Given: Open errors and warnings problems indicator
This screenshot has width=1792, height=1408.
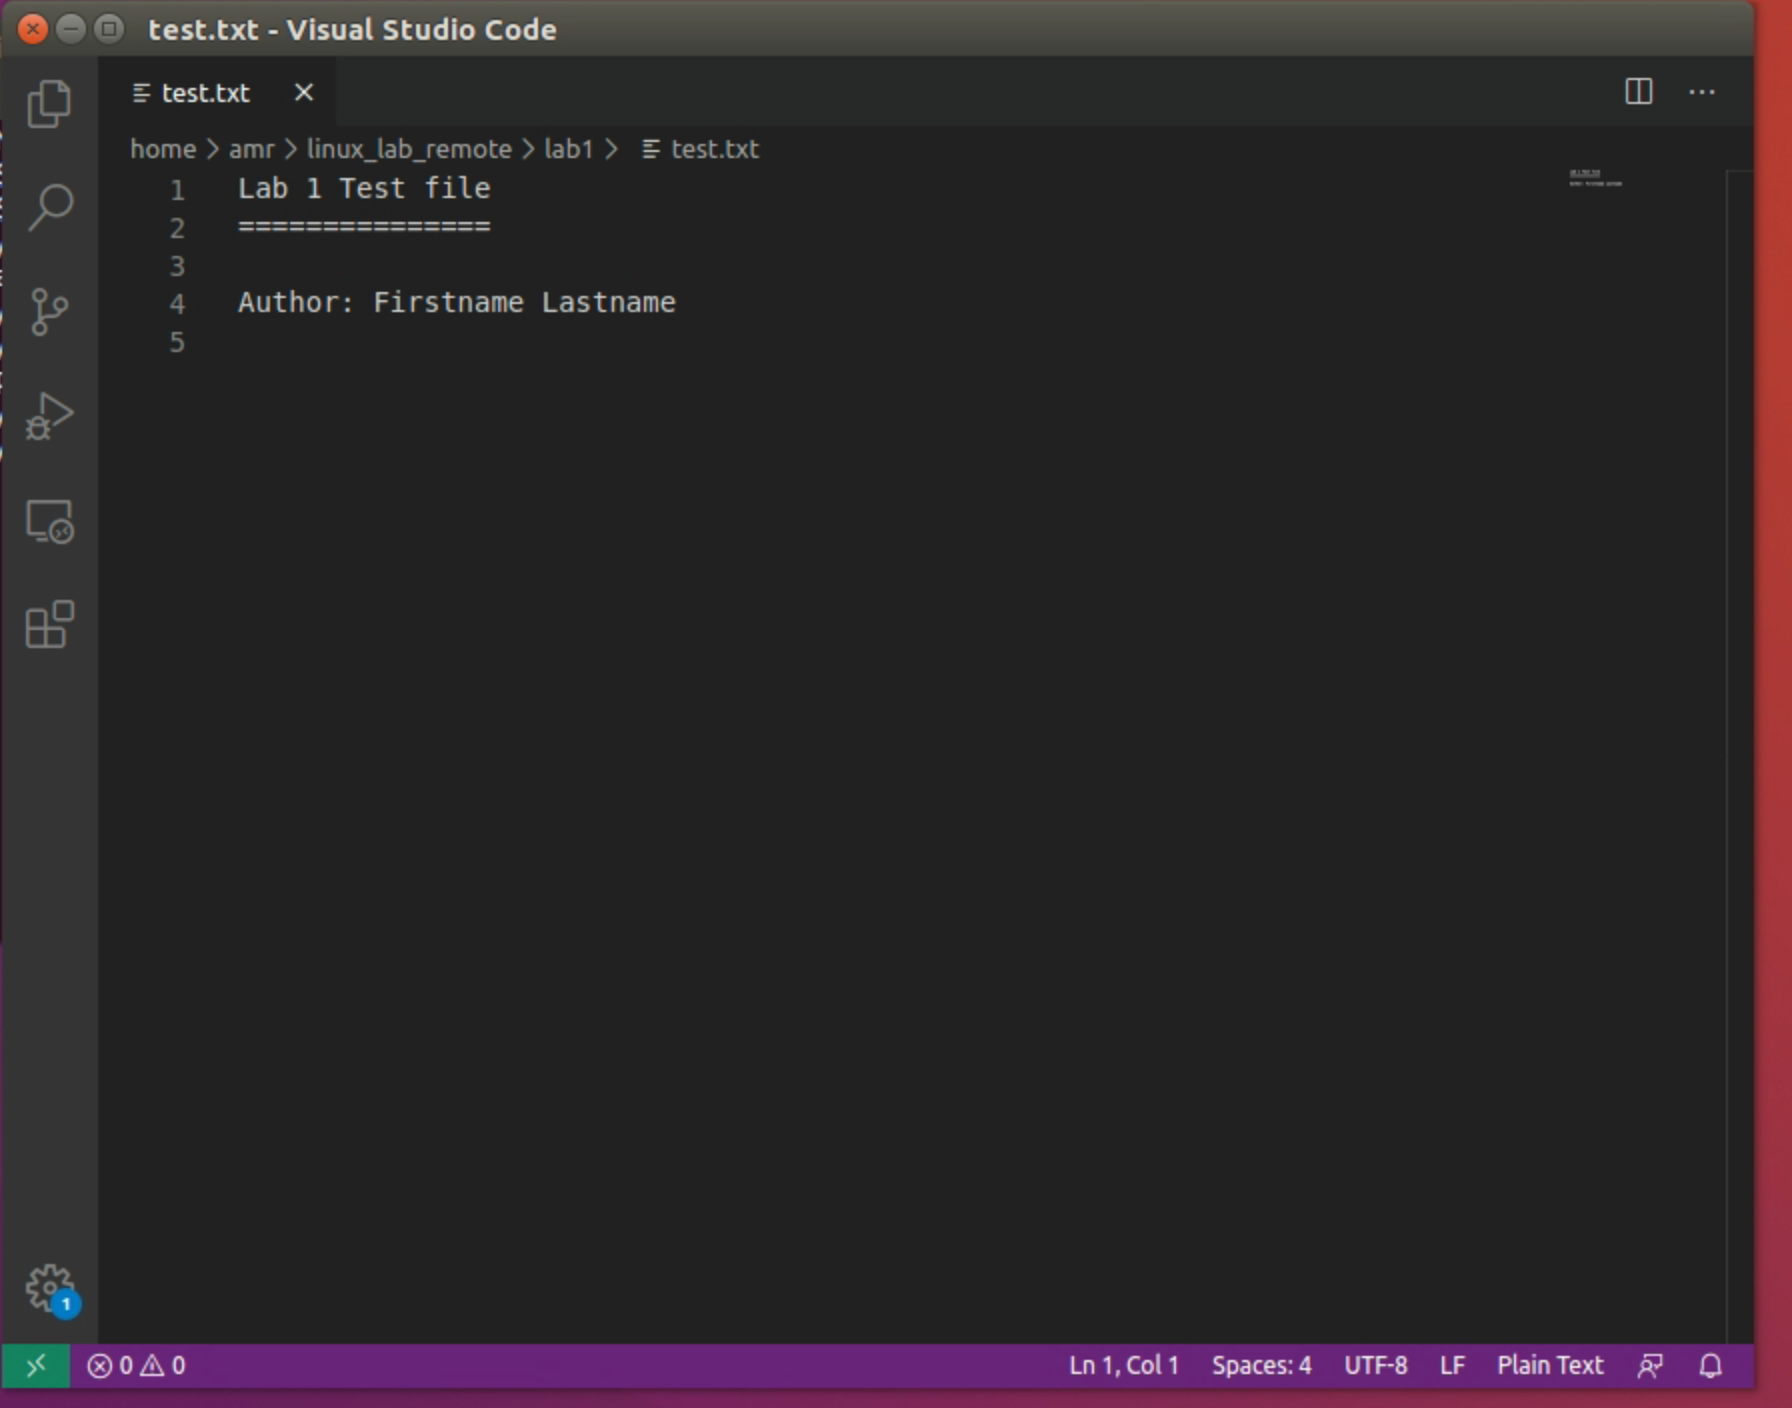Looking at the screenshot, I should pyautogui.click(x=136, y=1365).
